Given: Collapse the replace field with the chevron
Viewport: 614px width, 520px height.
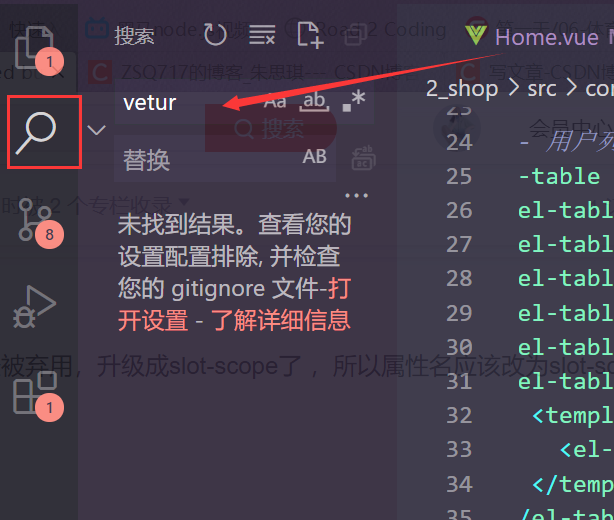Looking at the screenshot, I should click(x=96, y=130).
